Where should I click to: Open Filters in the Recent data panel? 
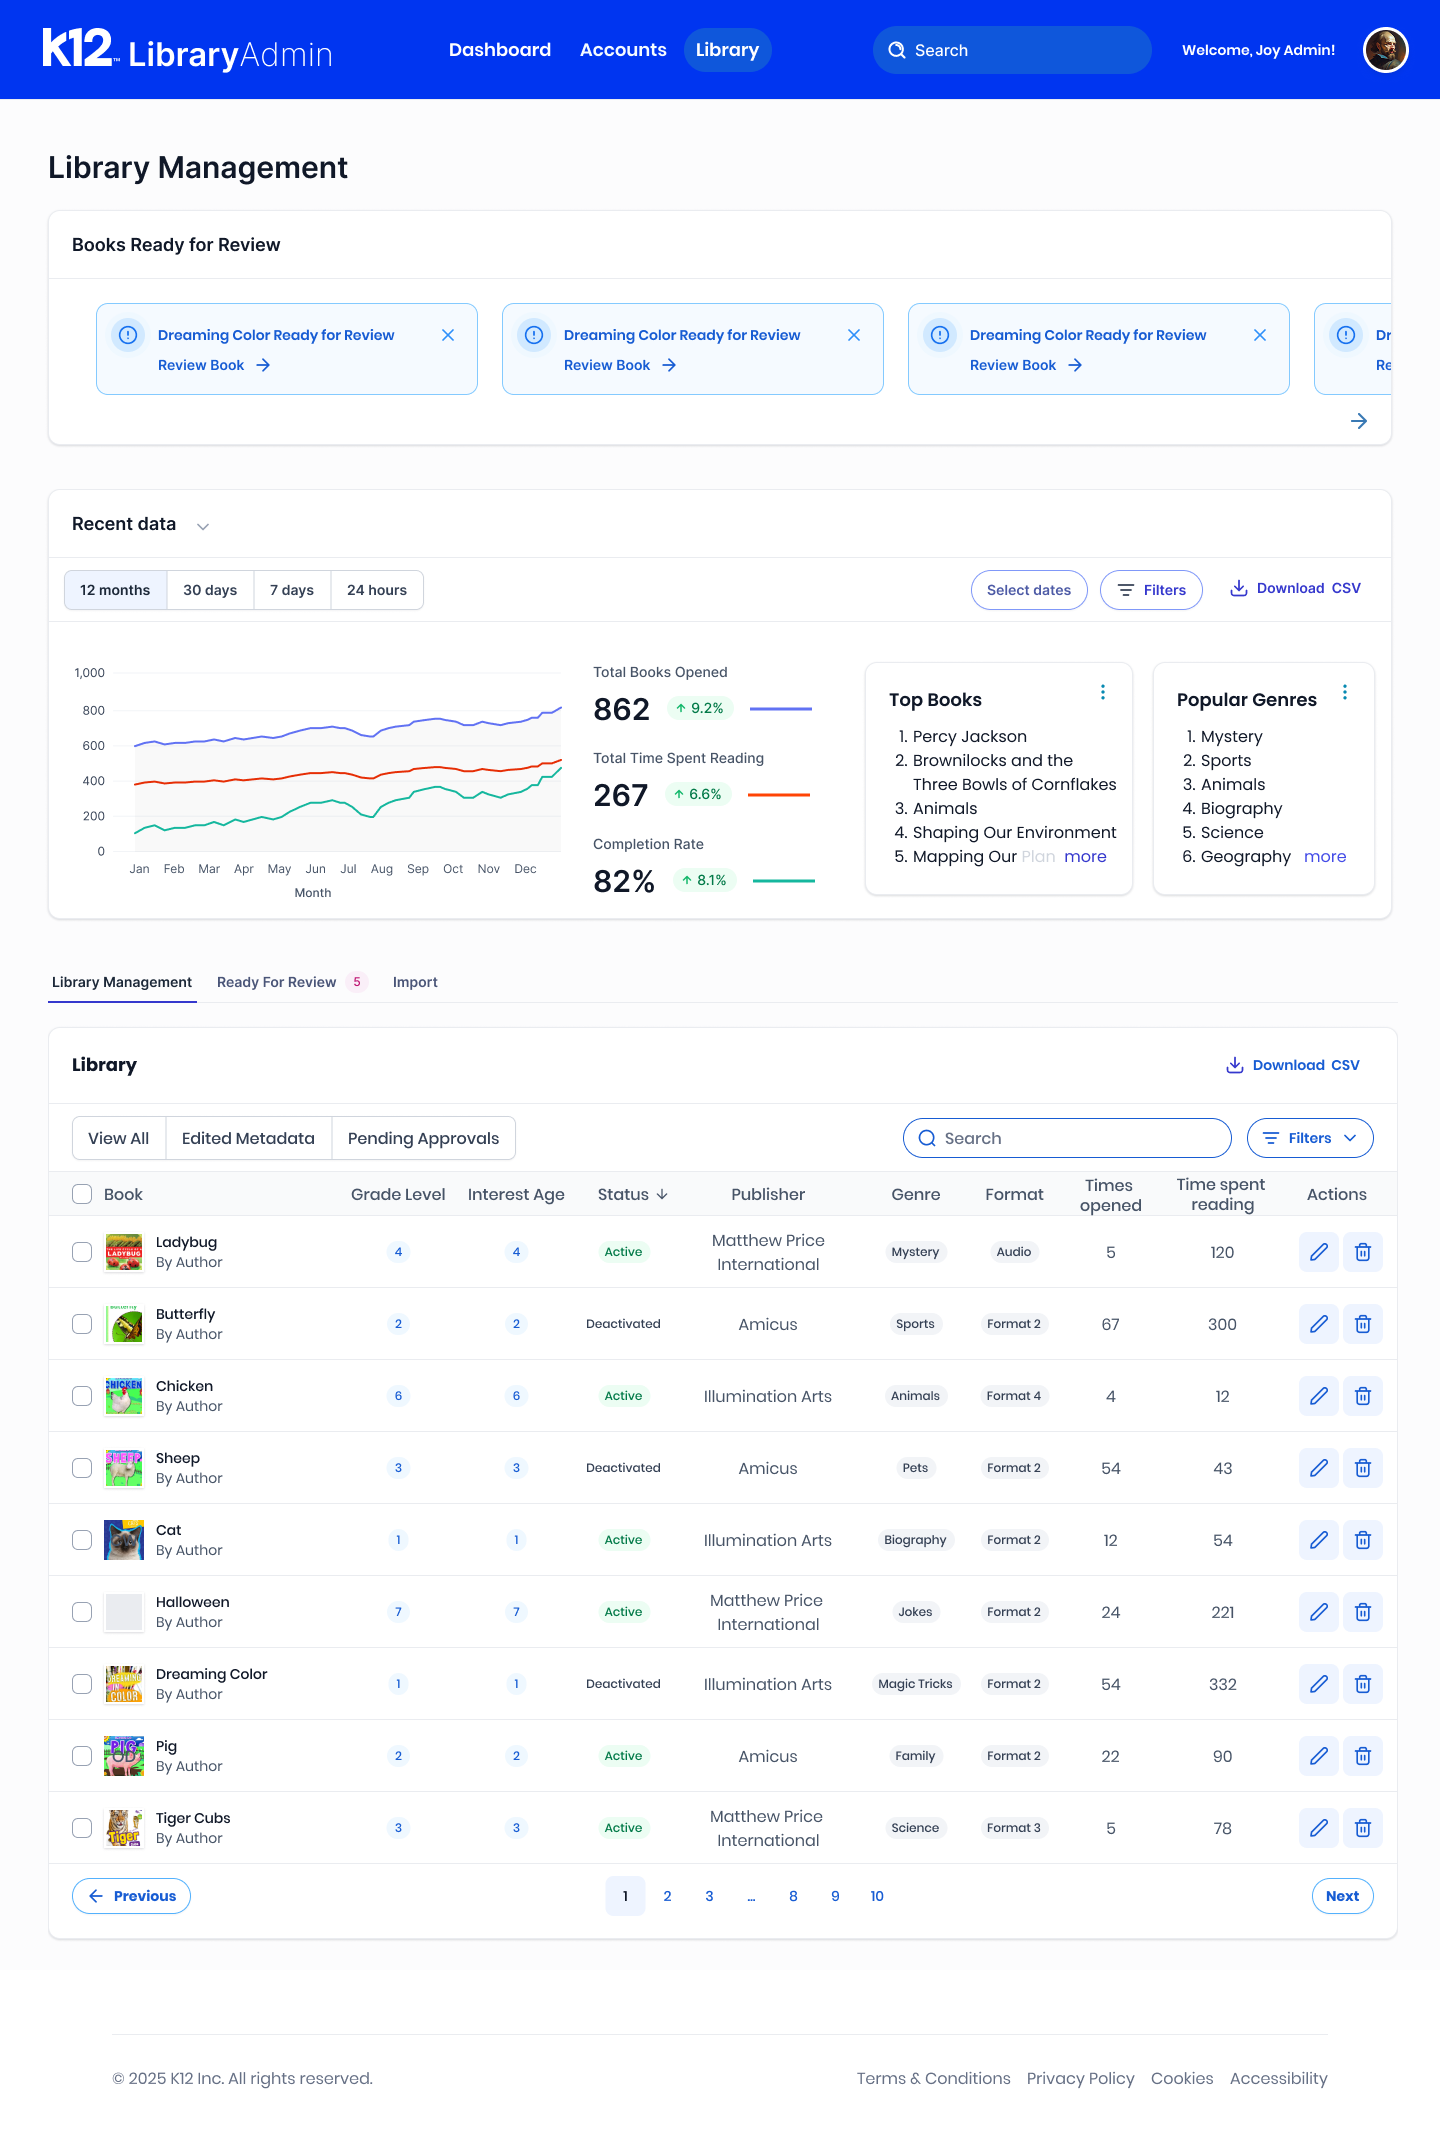pyautogui.click(x=1151, y=590)
